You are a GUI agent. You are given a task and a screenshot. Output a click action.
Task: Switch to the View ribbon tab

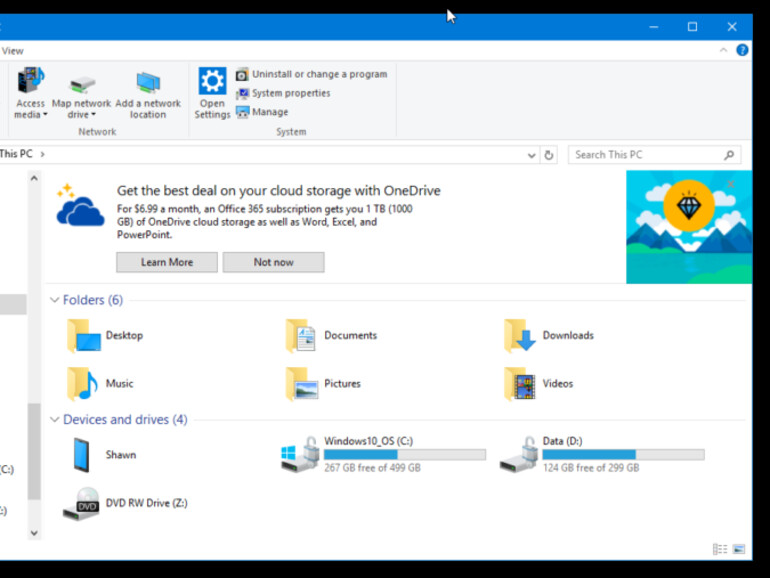(x=12, y=51)
